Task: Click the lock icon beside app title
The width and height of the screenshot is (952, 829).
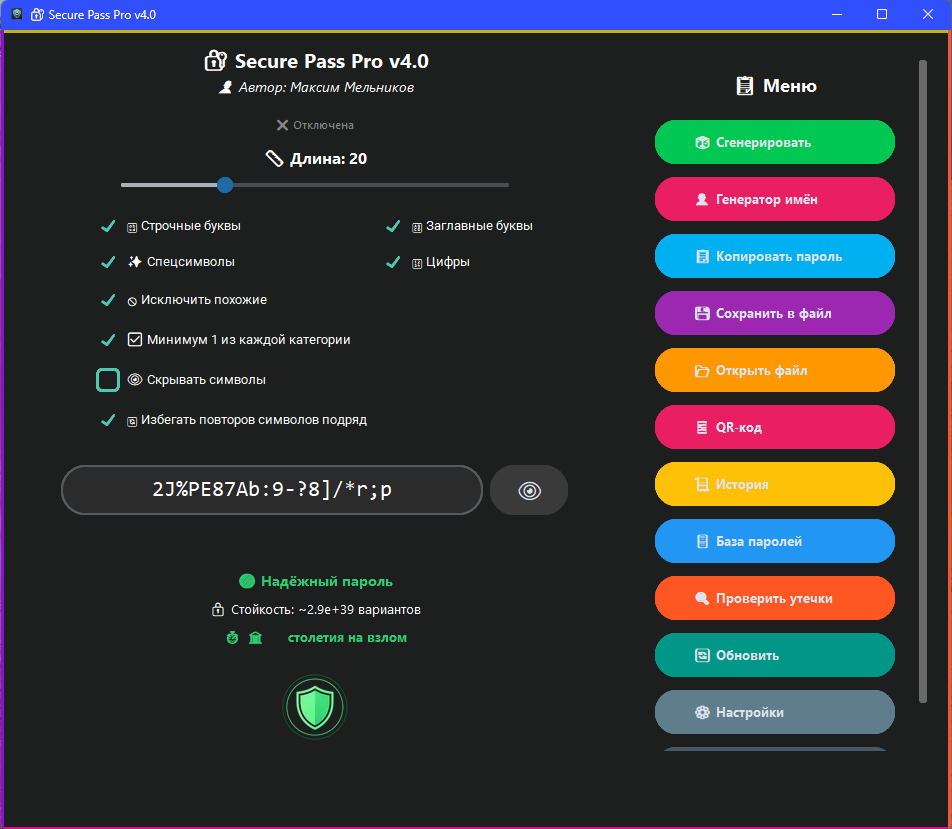Action: pyautogui.click(x=216, y=61)
